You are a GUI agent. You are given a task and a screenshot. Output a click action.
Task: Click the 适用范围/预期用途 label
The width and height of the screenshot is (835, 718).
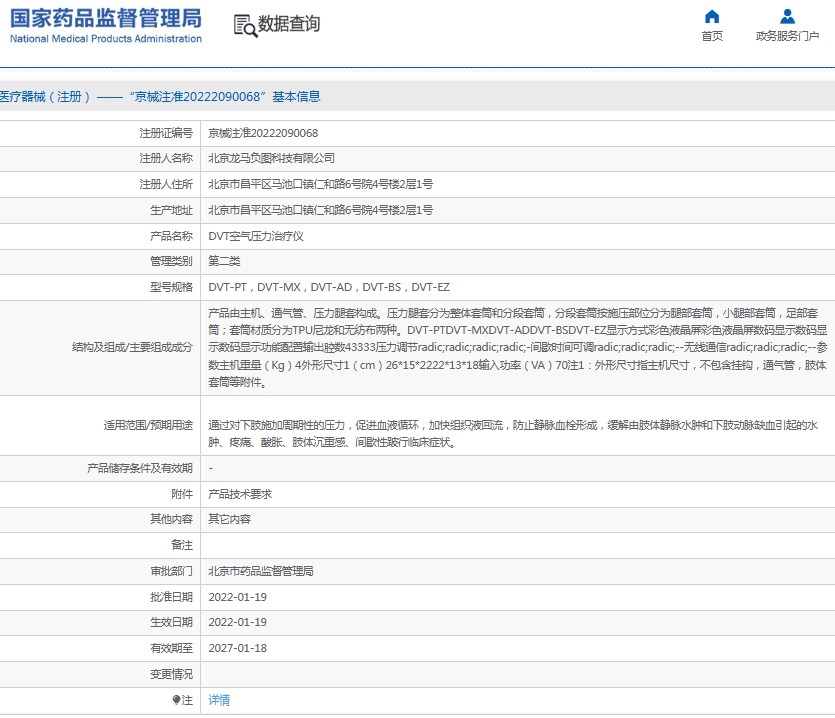(148, 425)
